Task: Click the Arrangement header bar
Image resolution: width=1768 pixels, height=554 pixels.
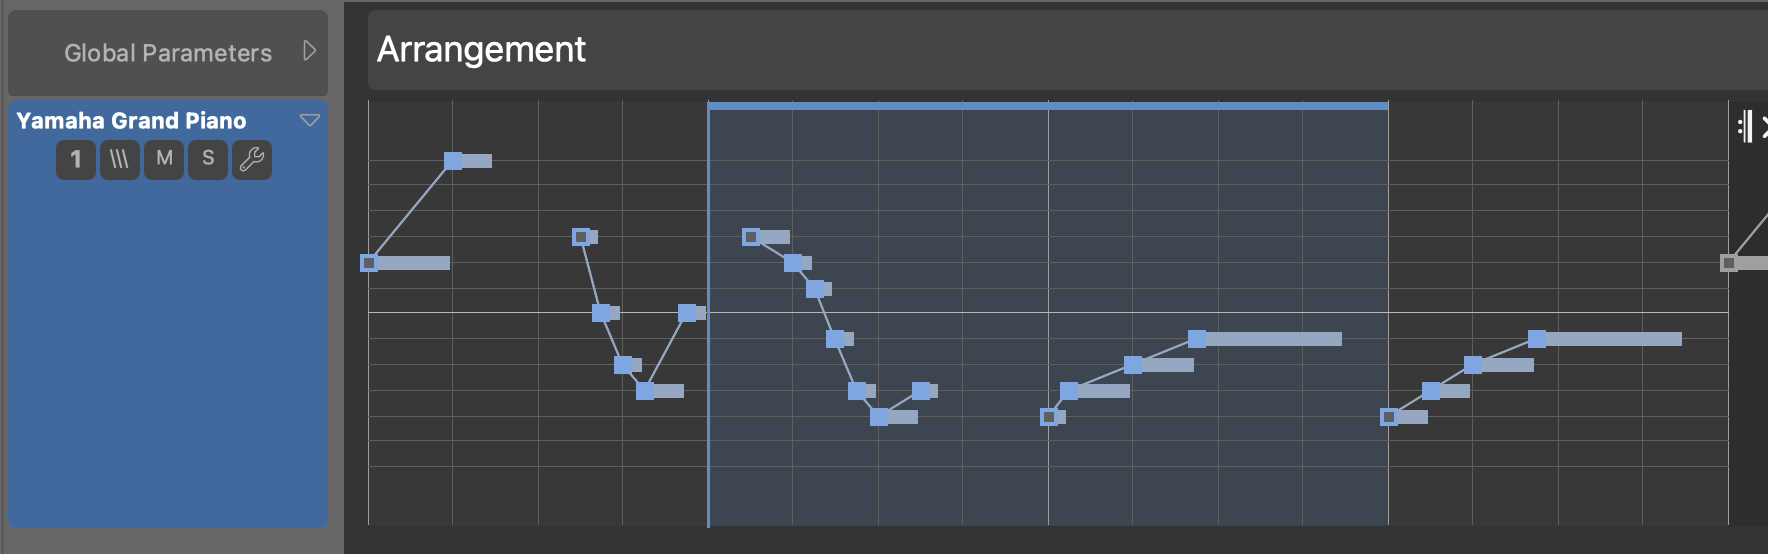Action: coord(1067,50)
